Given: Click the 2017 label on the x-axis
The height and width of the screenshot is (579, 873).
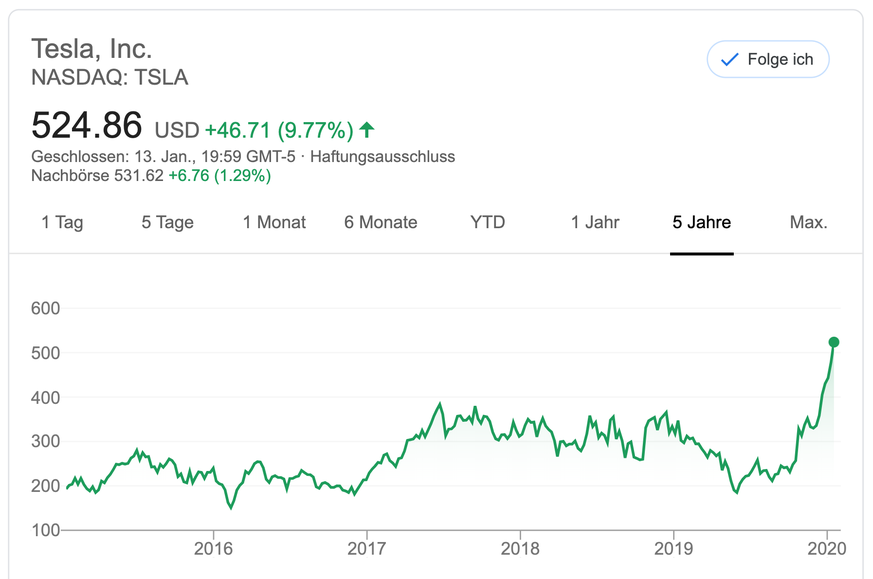Looking at the screenshot, I should pos(366,548).
